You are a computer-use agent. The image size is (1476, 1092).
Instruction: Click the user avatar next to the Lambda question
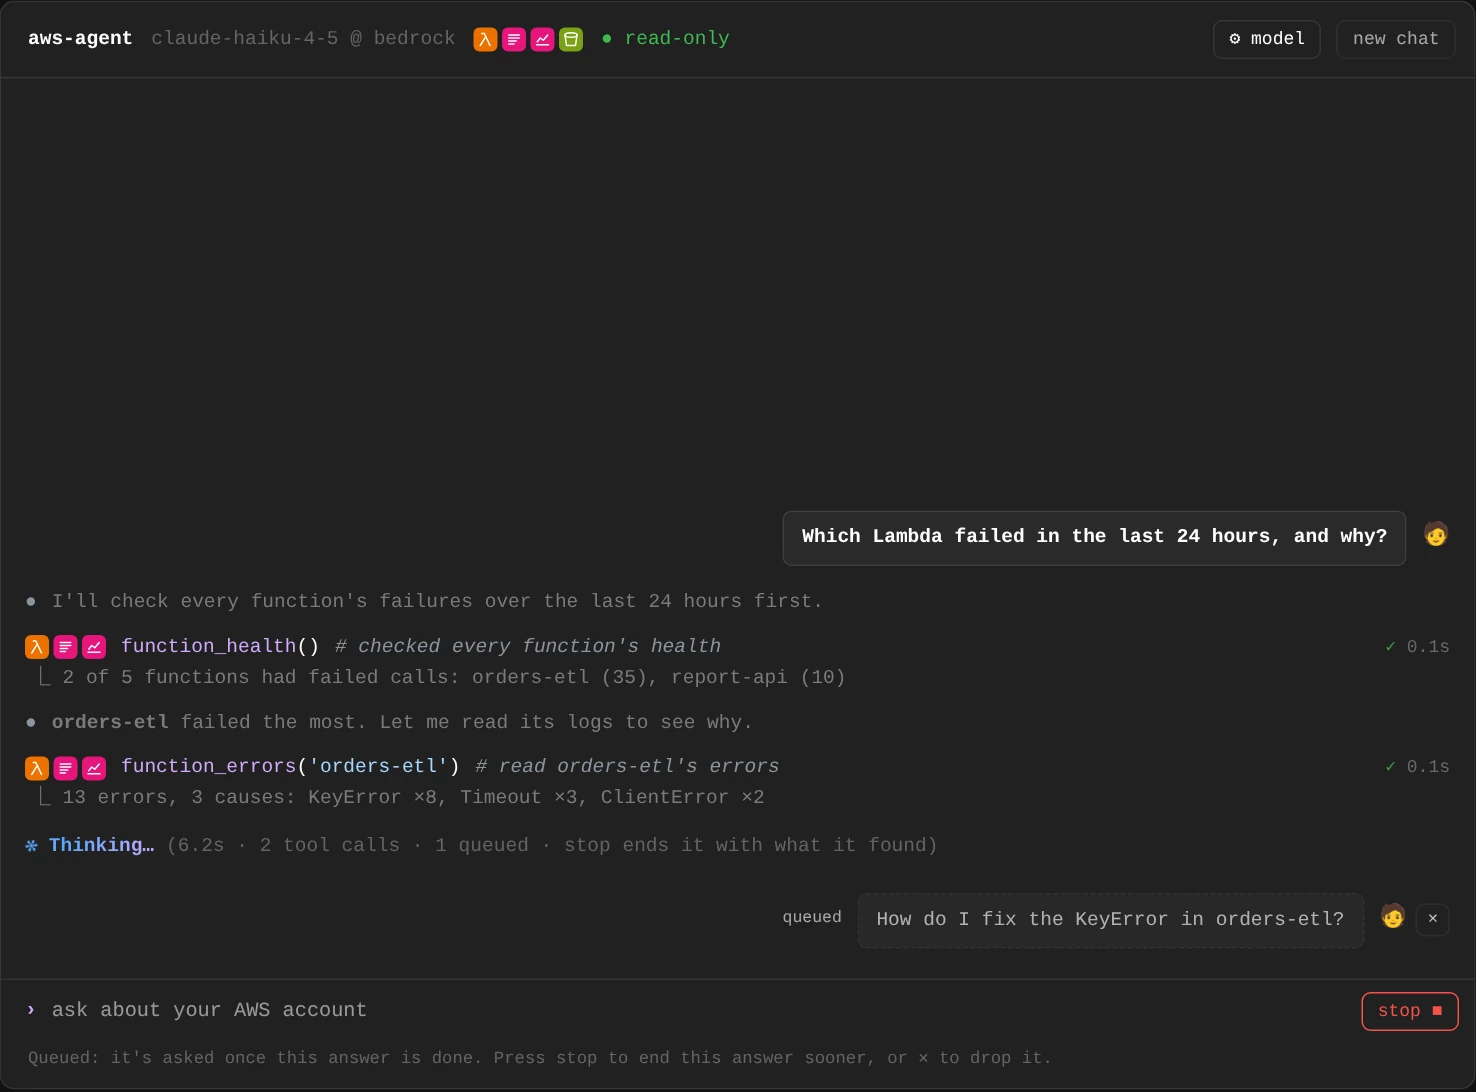(x=1436, y=534)
